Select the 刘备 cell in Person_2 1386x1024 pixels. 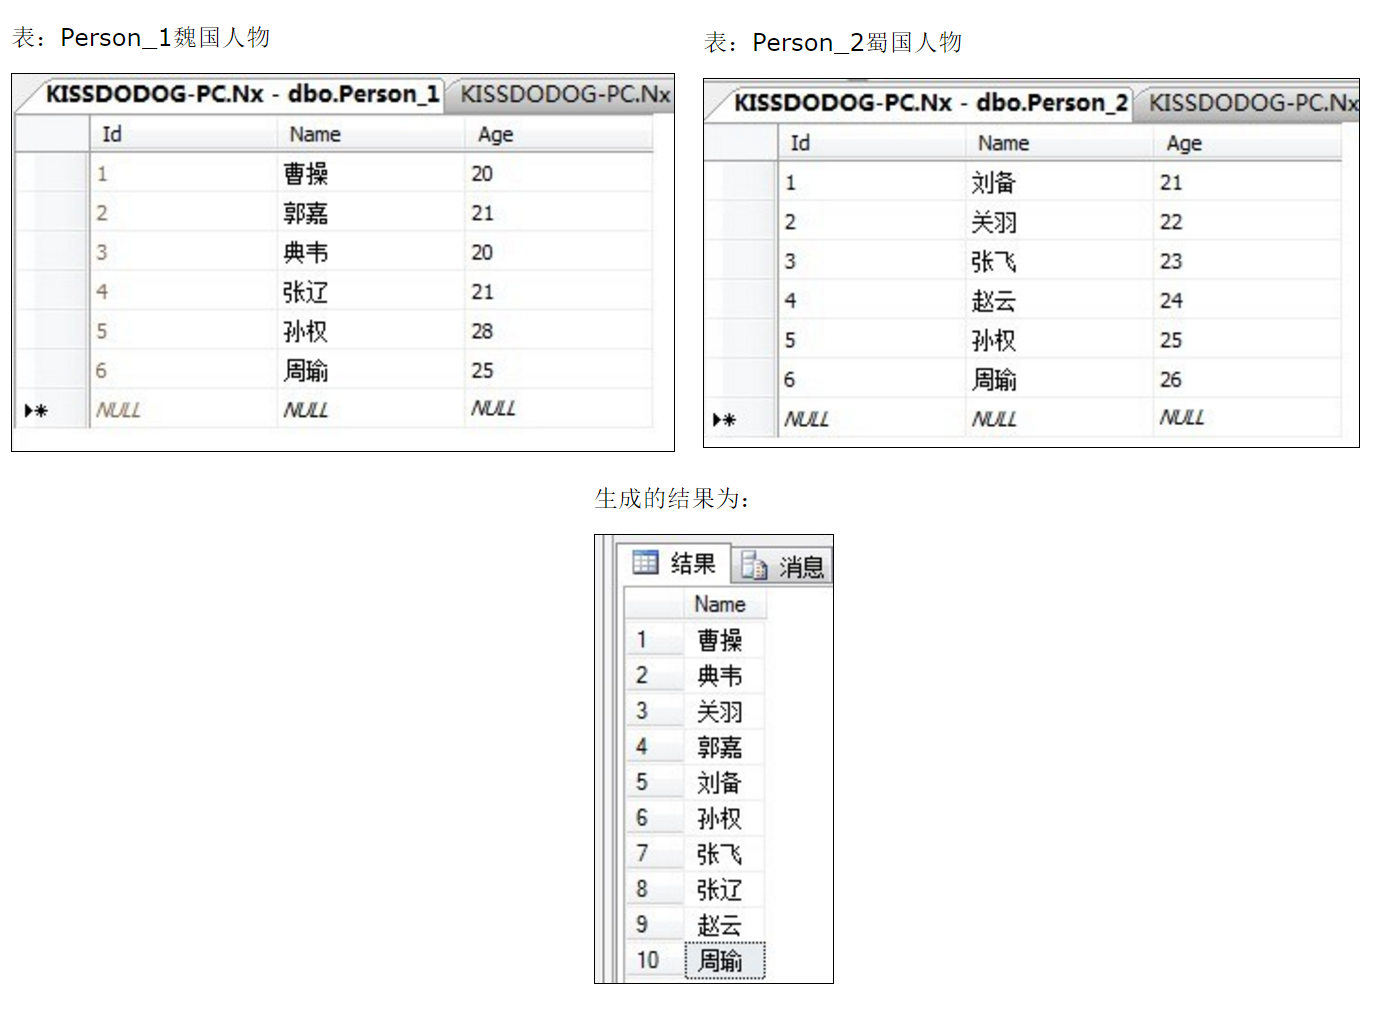pyautogui.click(x=1060, y=183)
